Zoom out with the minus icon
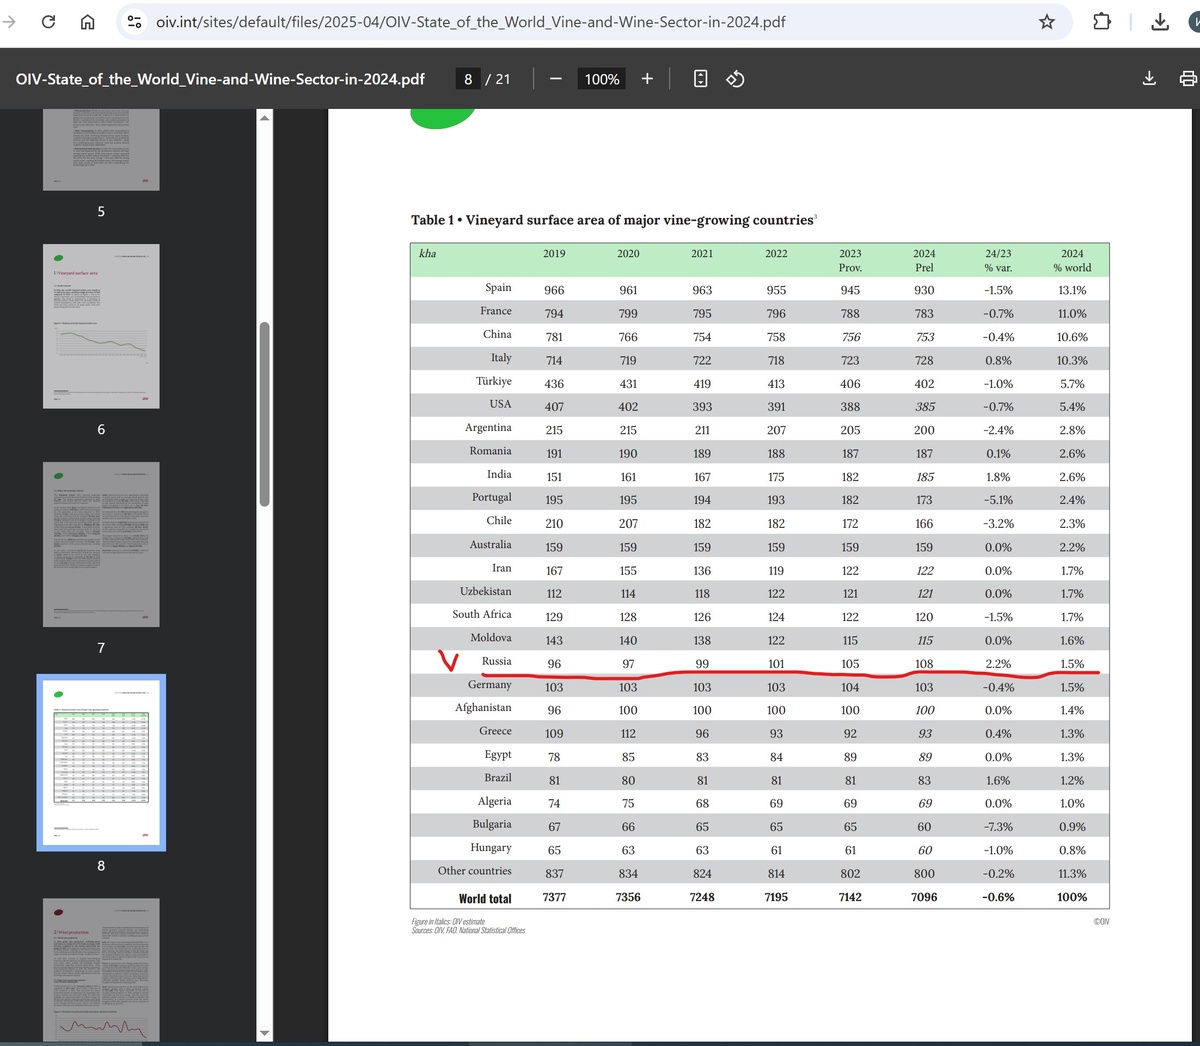 tap(555, 79)
